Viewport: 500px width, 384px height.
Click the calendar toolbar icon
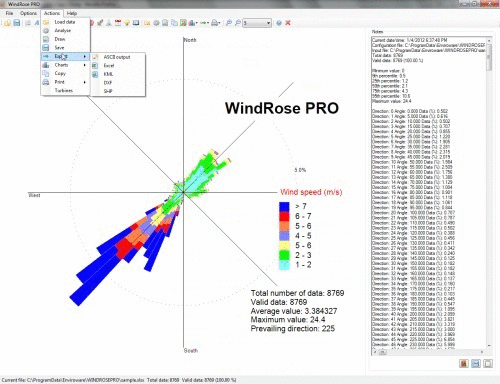[118, 23]
